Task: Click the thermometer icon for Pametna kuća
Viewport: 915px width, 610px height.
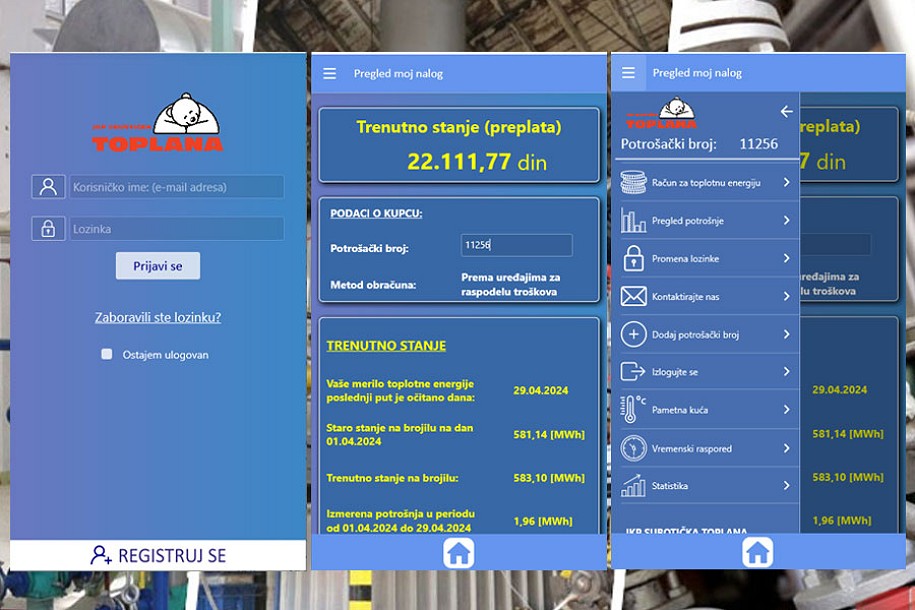Action: pyautogui.click(x=633, y=409)
